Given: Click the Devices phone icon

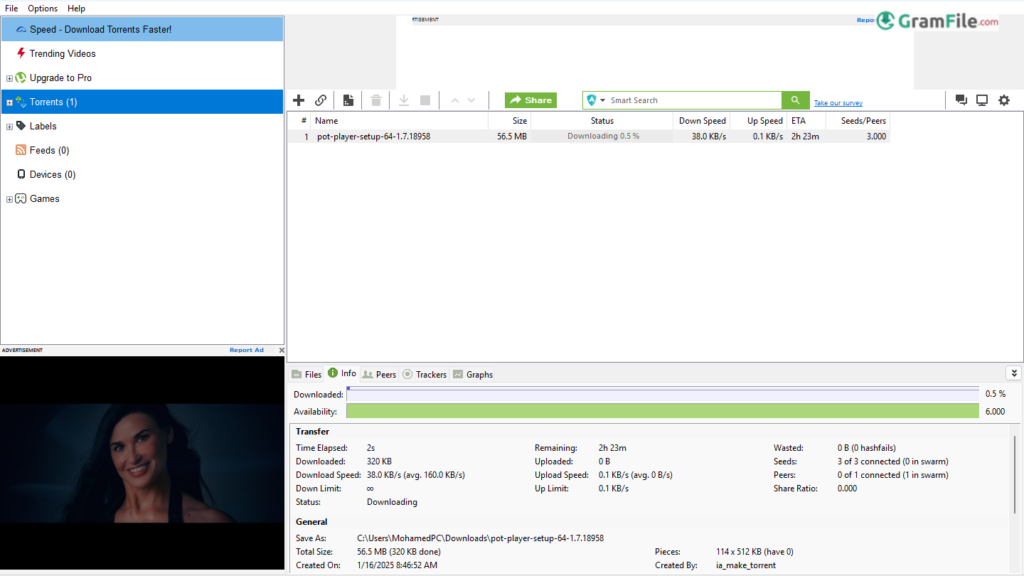Looking at the screenshot, I should click(x=21, y=174).
